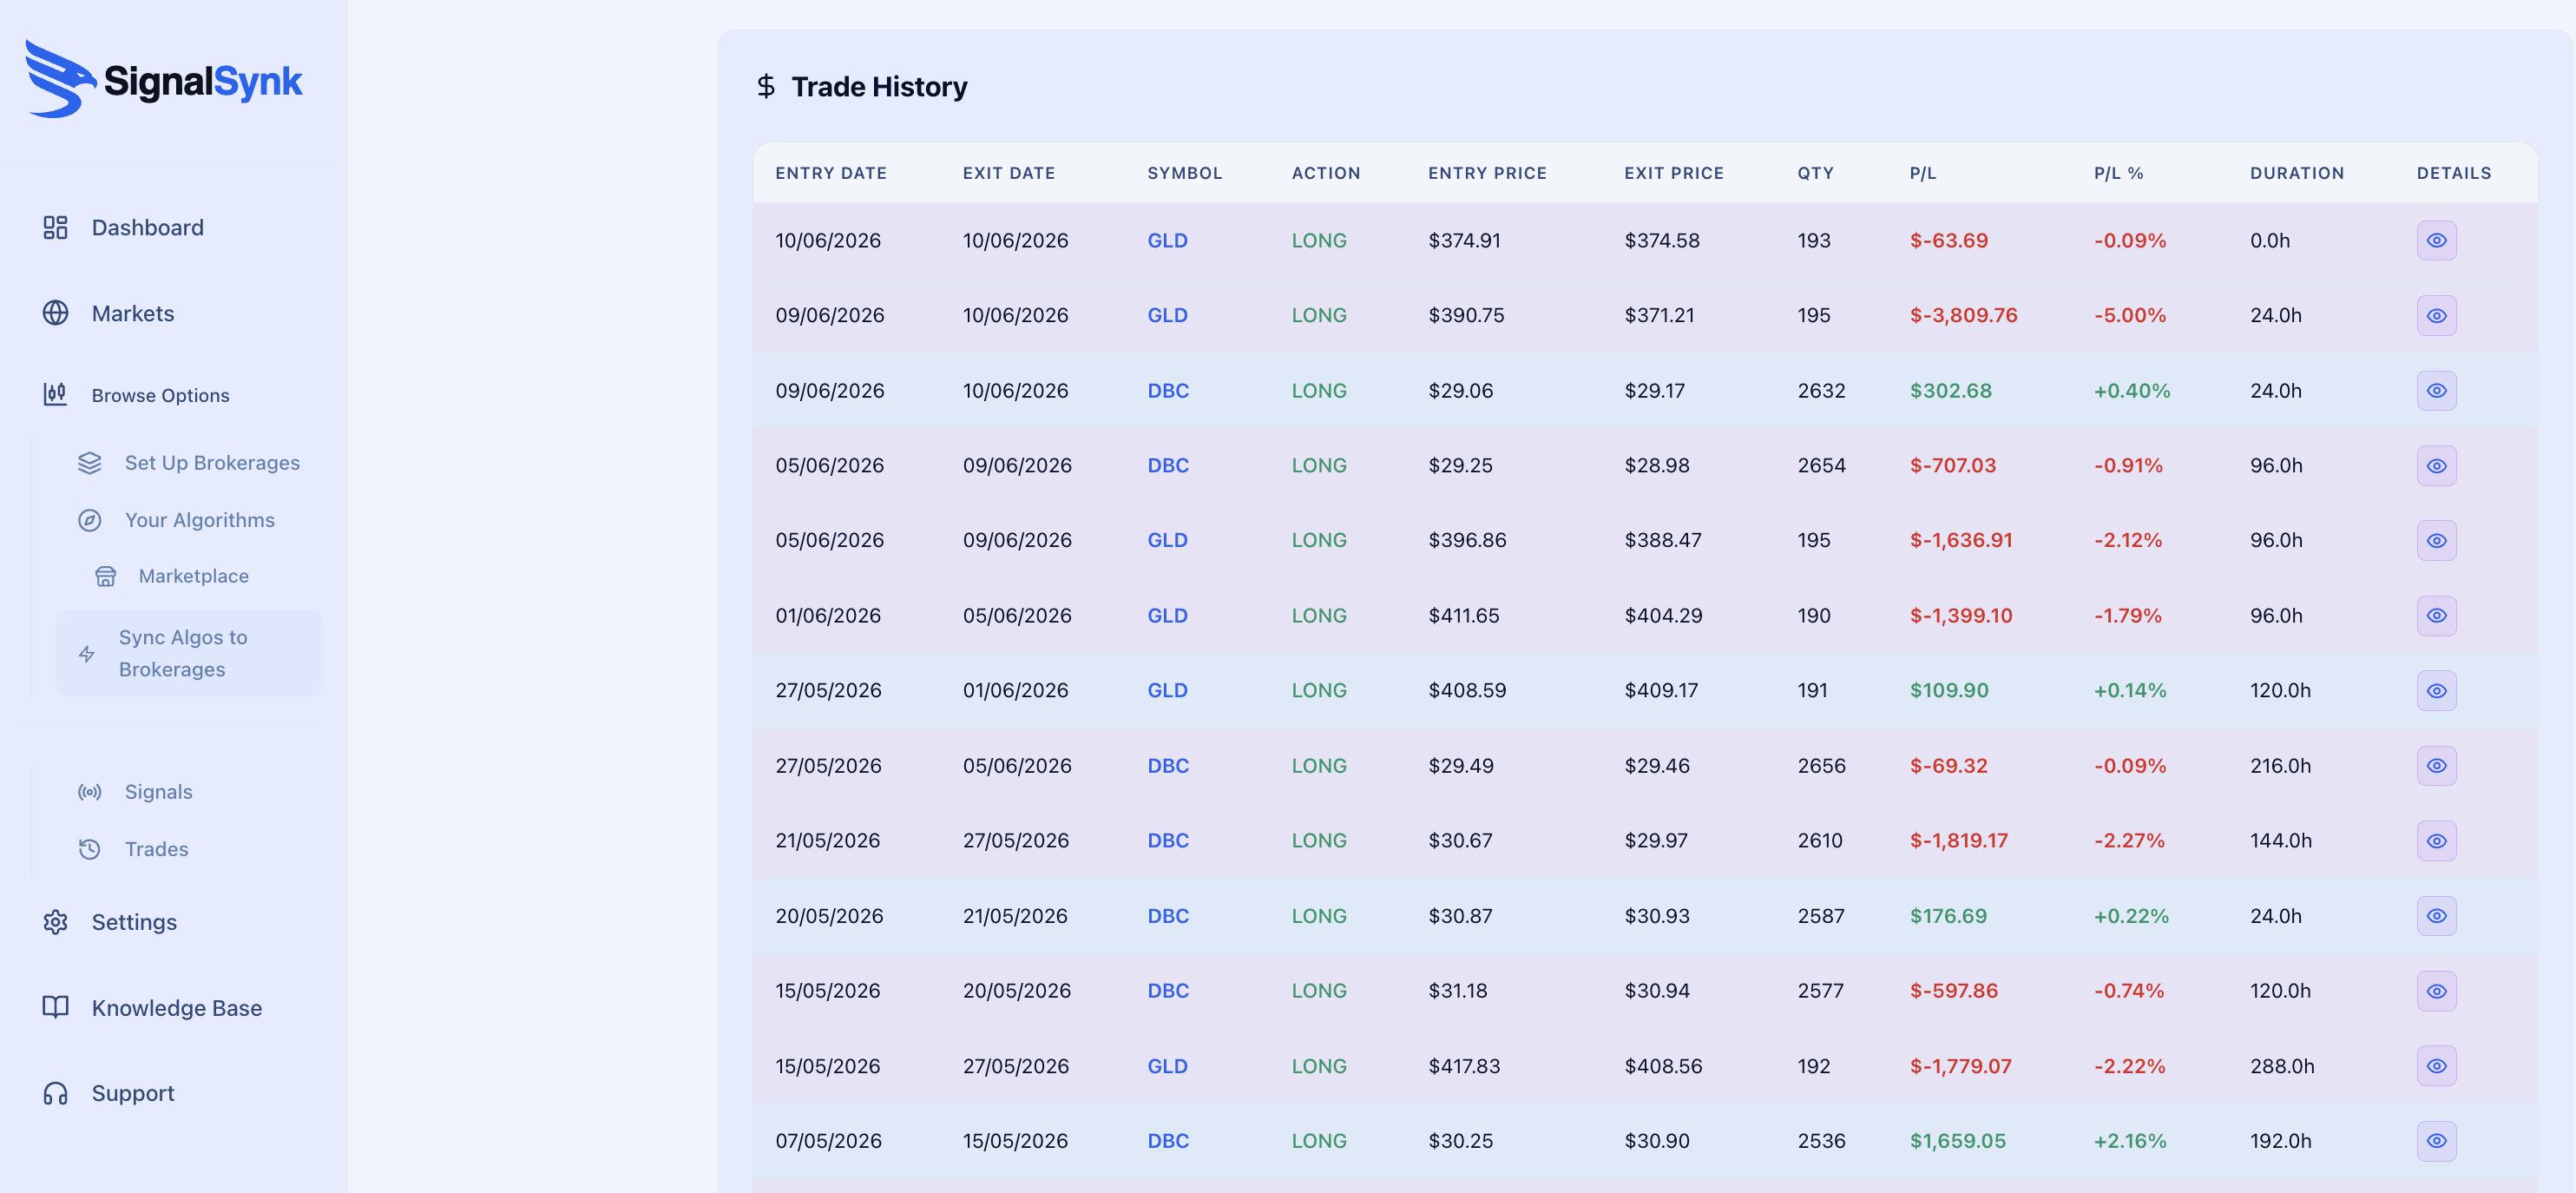View details of DBC trade with $176.69 profit
Screen dimensions: 2576x1193
click(x=2436, y=915)
